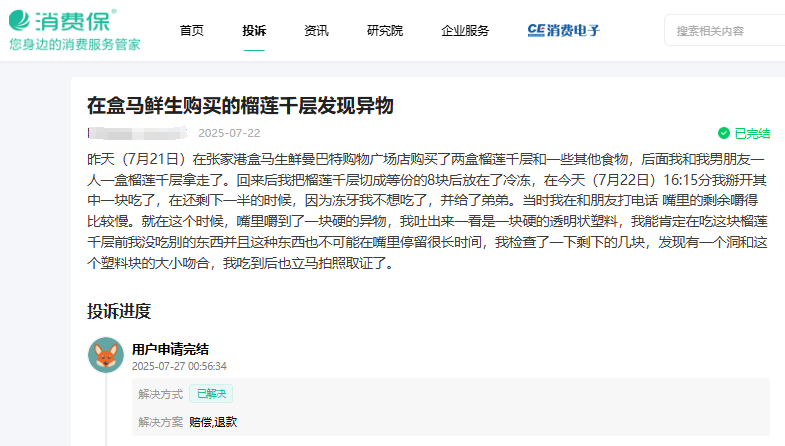Click the 用户申请完结 progress entry

click(x=170, y=349)
